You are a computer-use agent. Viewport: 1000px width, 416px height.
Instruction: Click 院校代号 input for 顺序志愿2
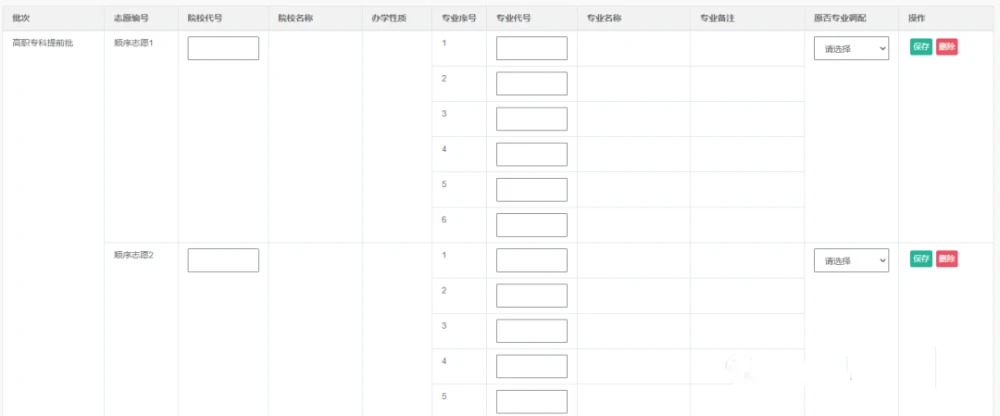point(223,260)
